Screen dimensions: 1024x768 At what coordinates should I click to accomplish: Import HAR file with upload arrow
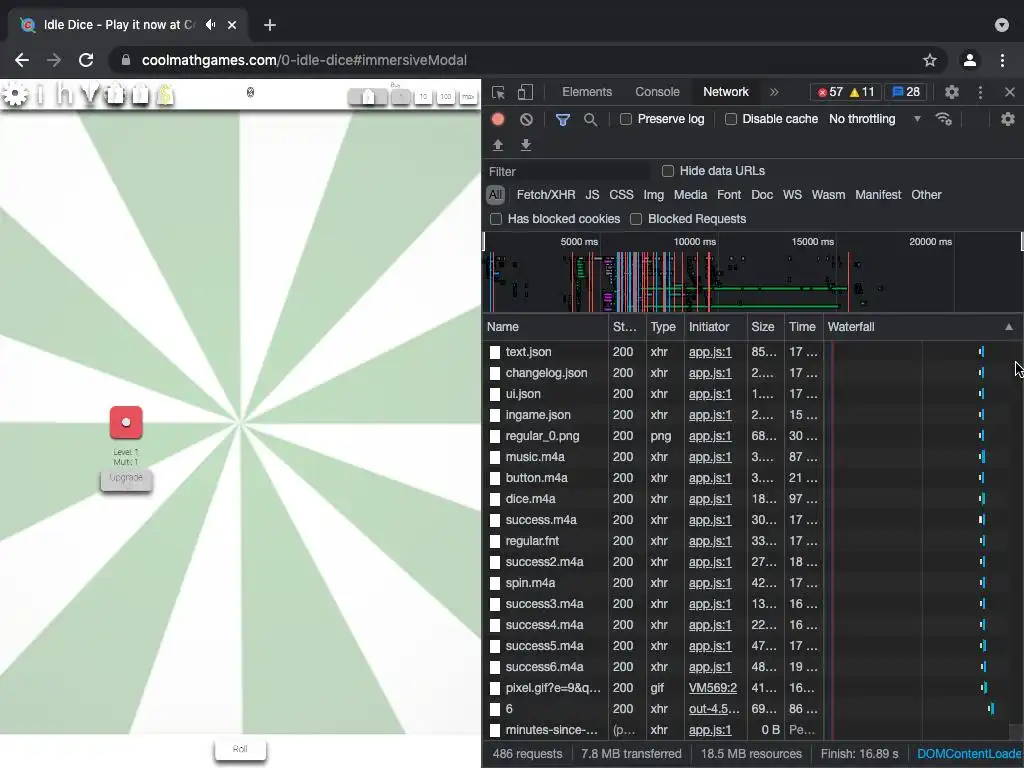[x=498, y=145]
